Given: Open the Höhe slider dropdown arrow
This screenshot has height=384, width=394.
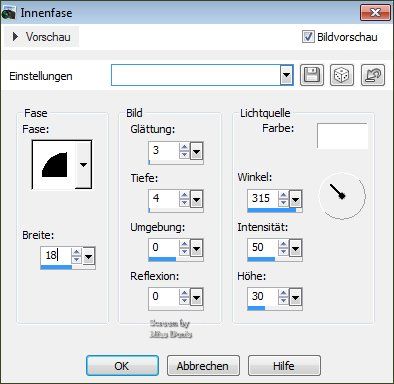Looking at the screenshot, I should coord(296,297).
